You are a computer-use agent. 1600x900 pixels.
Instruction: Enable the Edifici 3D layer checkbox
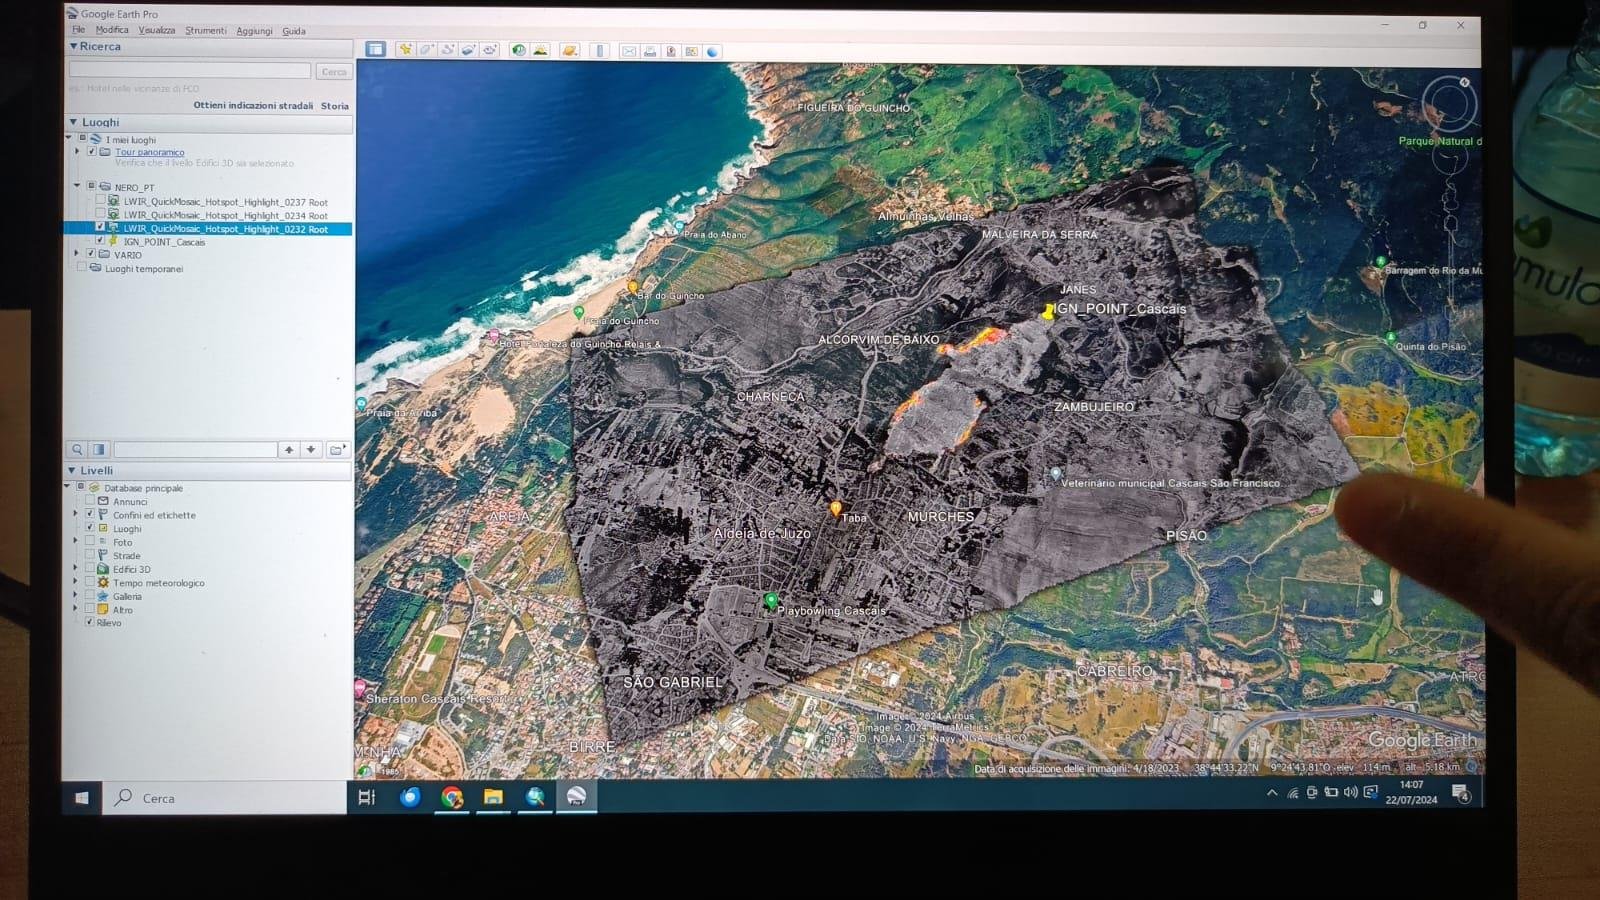89,569
